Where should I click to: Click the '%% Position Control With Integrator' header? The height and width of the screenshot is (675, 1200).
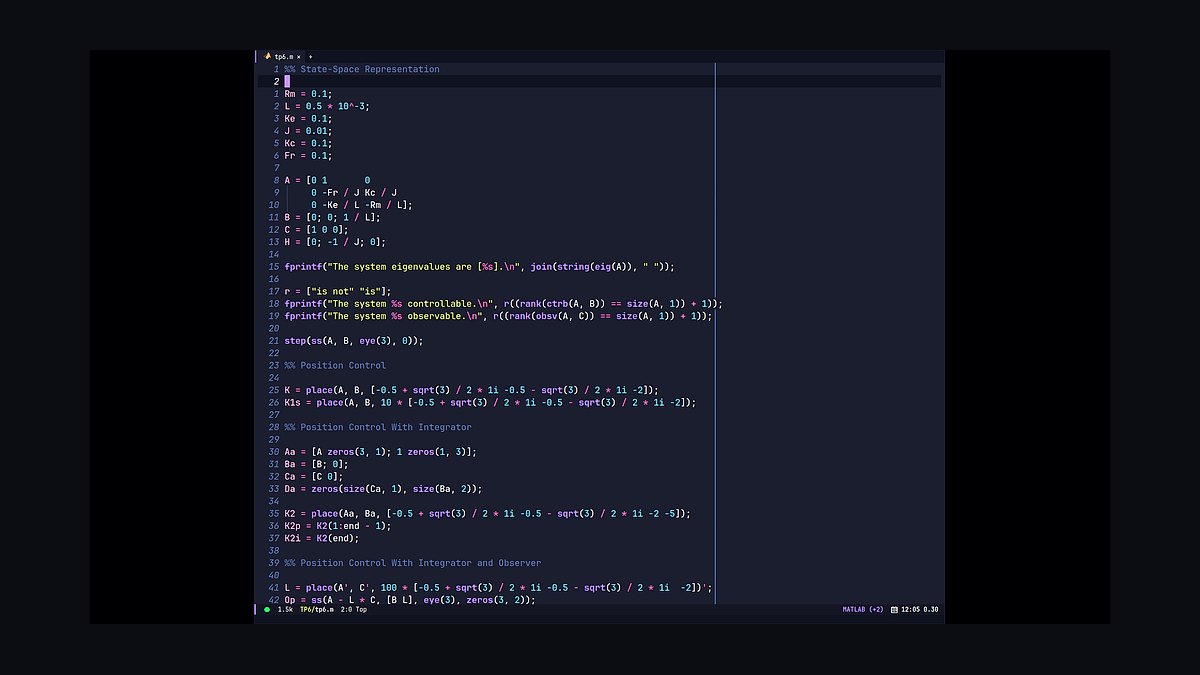coord(378,427)
